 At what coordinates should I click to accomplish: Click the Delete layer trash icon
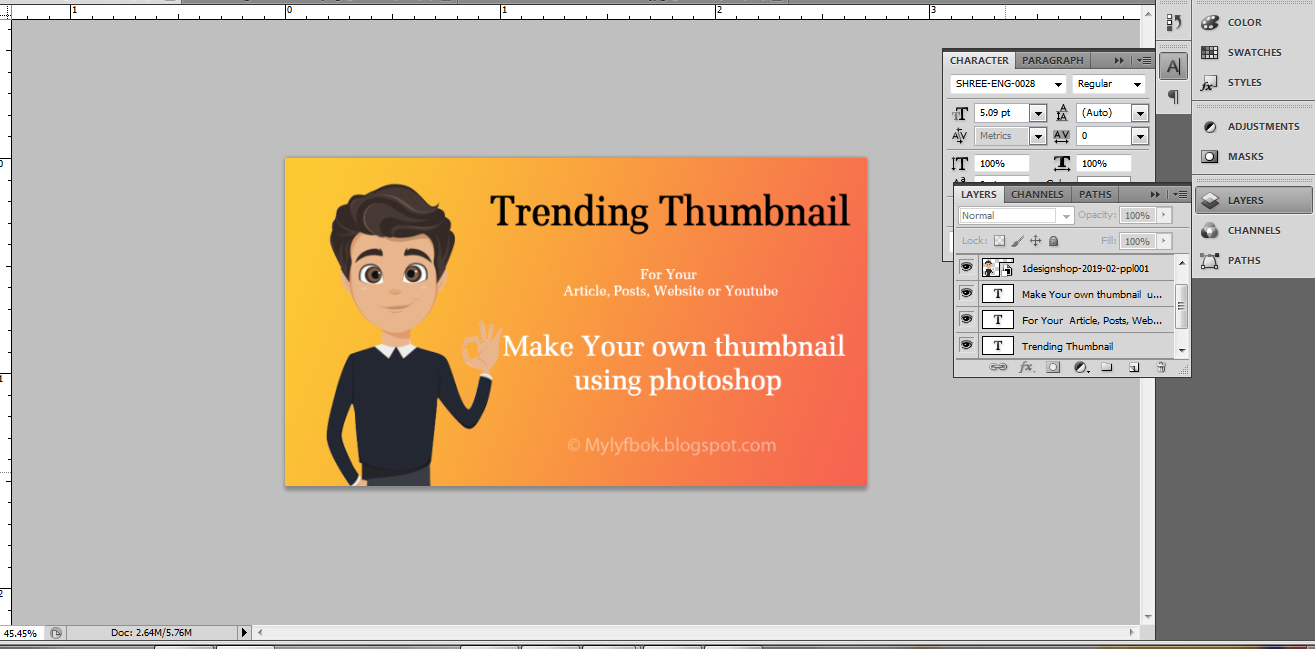pyautogui.click(x=1160, y=367)
